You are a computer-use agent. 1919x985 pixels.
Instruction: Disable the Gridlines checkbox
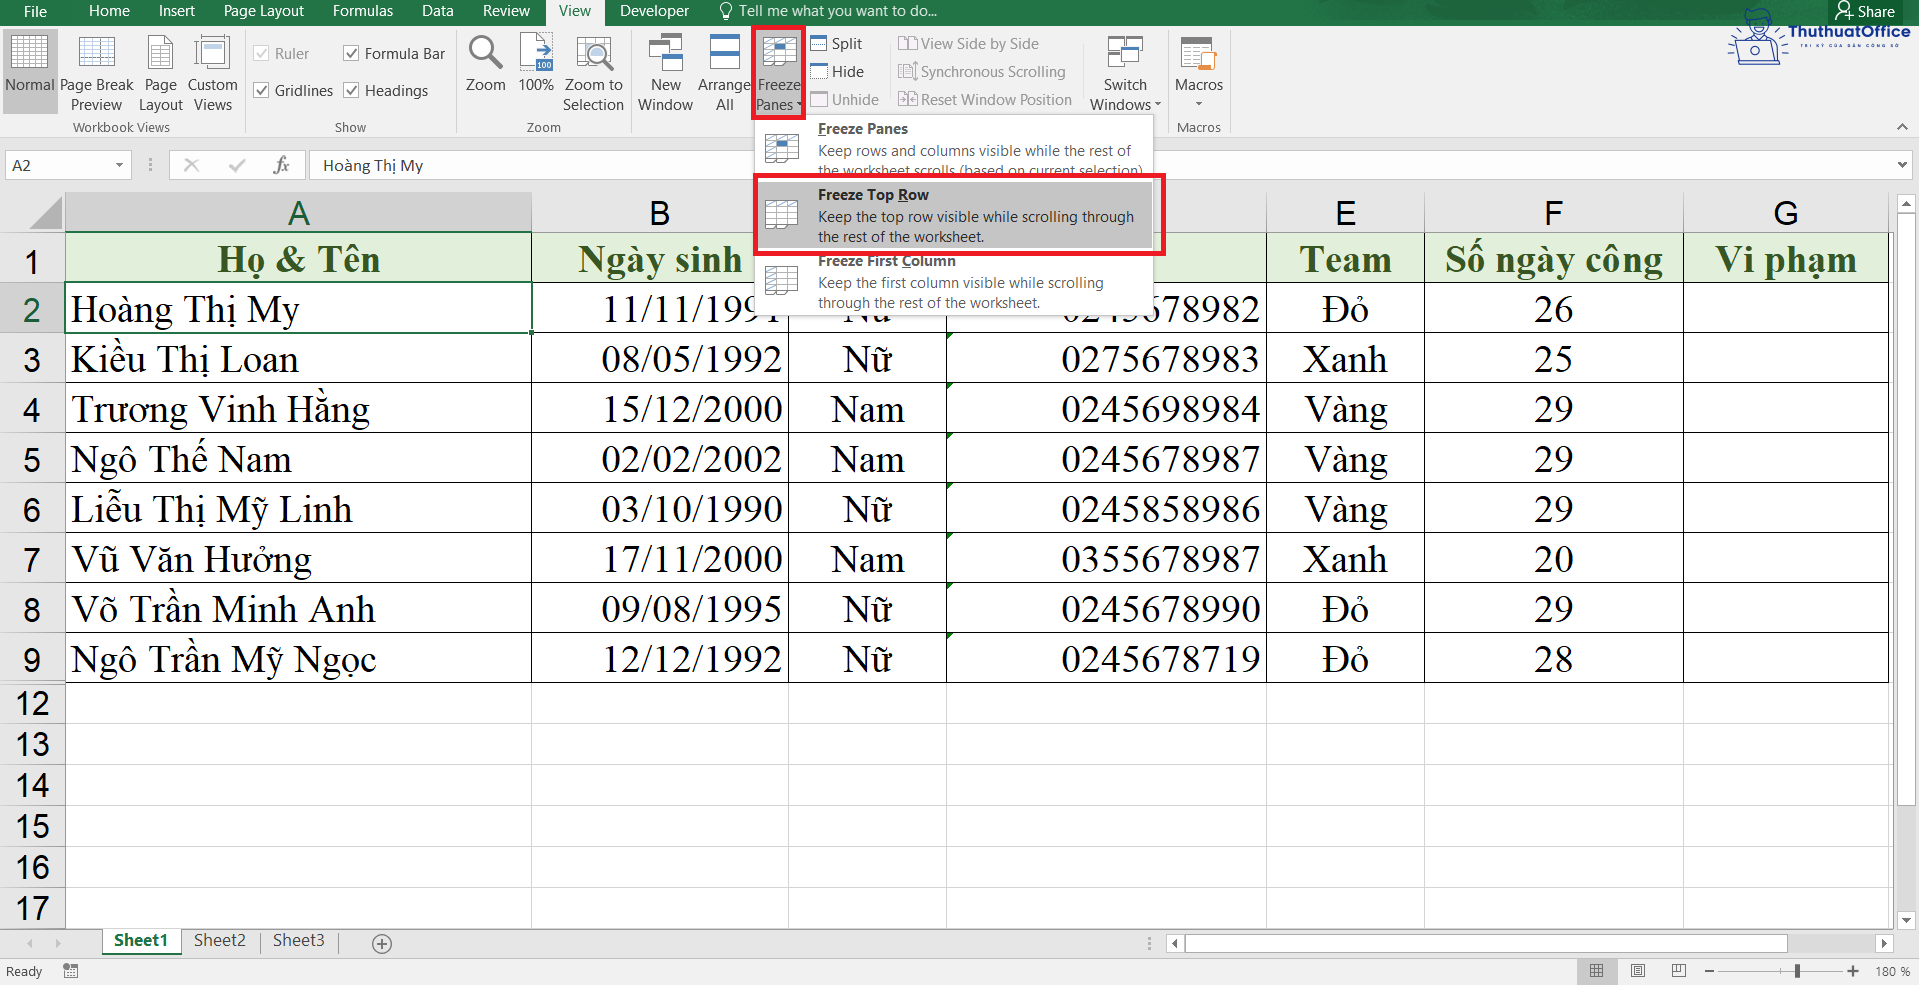(x=261, y=89)
